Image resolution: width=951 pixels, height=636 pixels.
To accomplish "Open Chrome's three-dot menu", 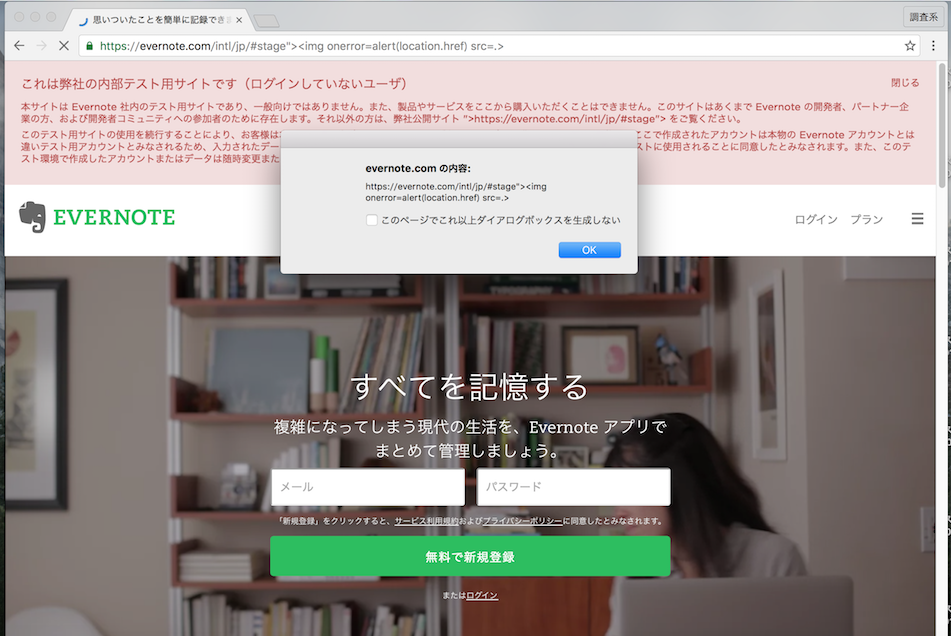I will coord(933,46).
